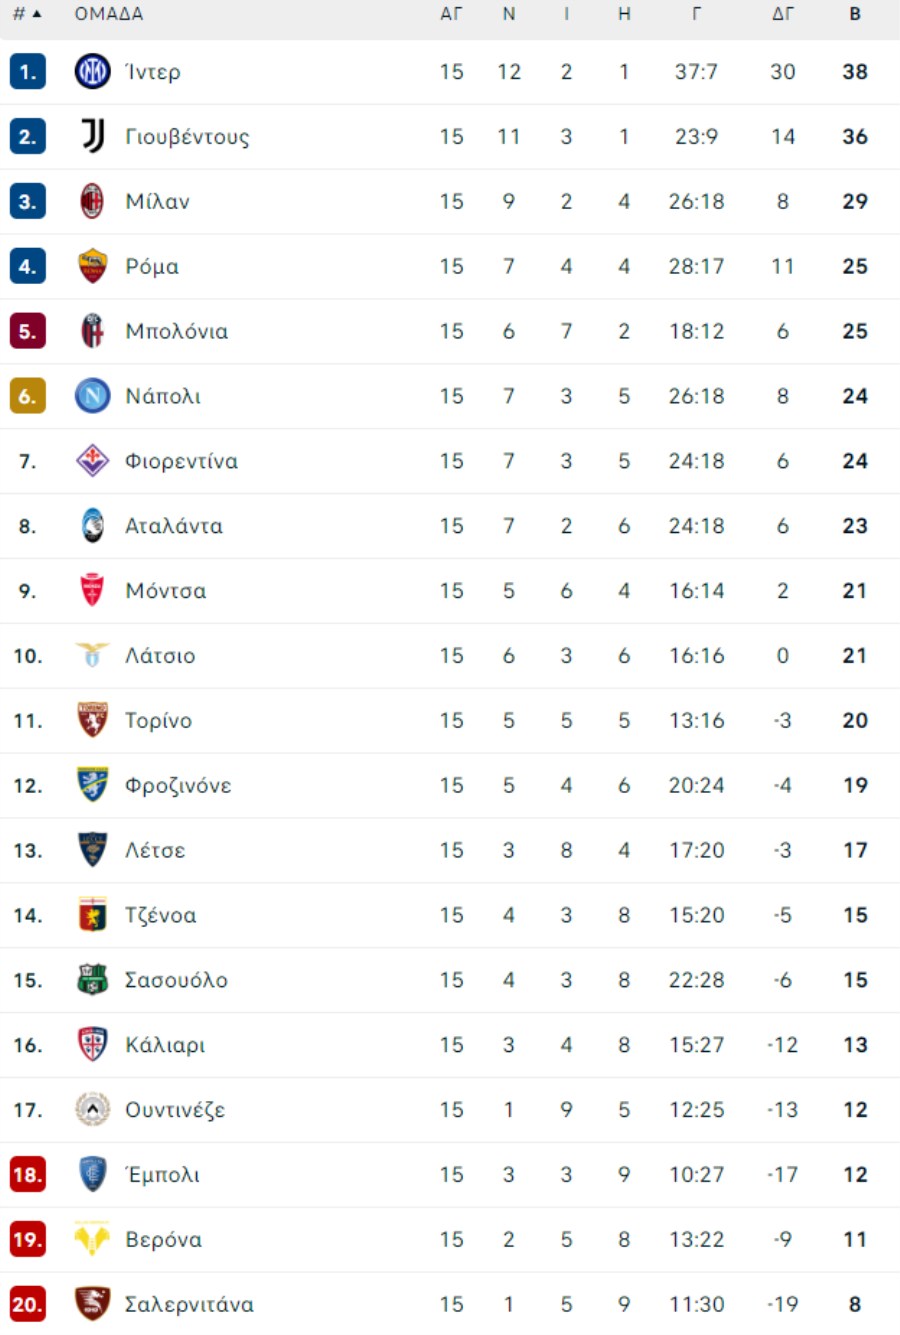Viewport: 900px width, 1335px height.
Task: Click the Napoli blue N badge
Action: point(92,397)
